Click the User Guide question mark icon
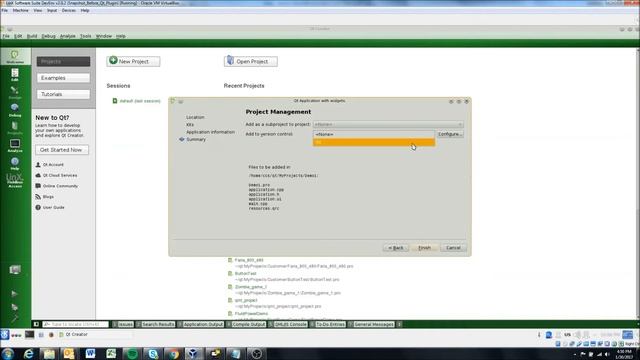Viewport: 640px width, 360px height. click(38, 207)
